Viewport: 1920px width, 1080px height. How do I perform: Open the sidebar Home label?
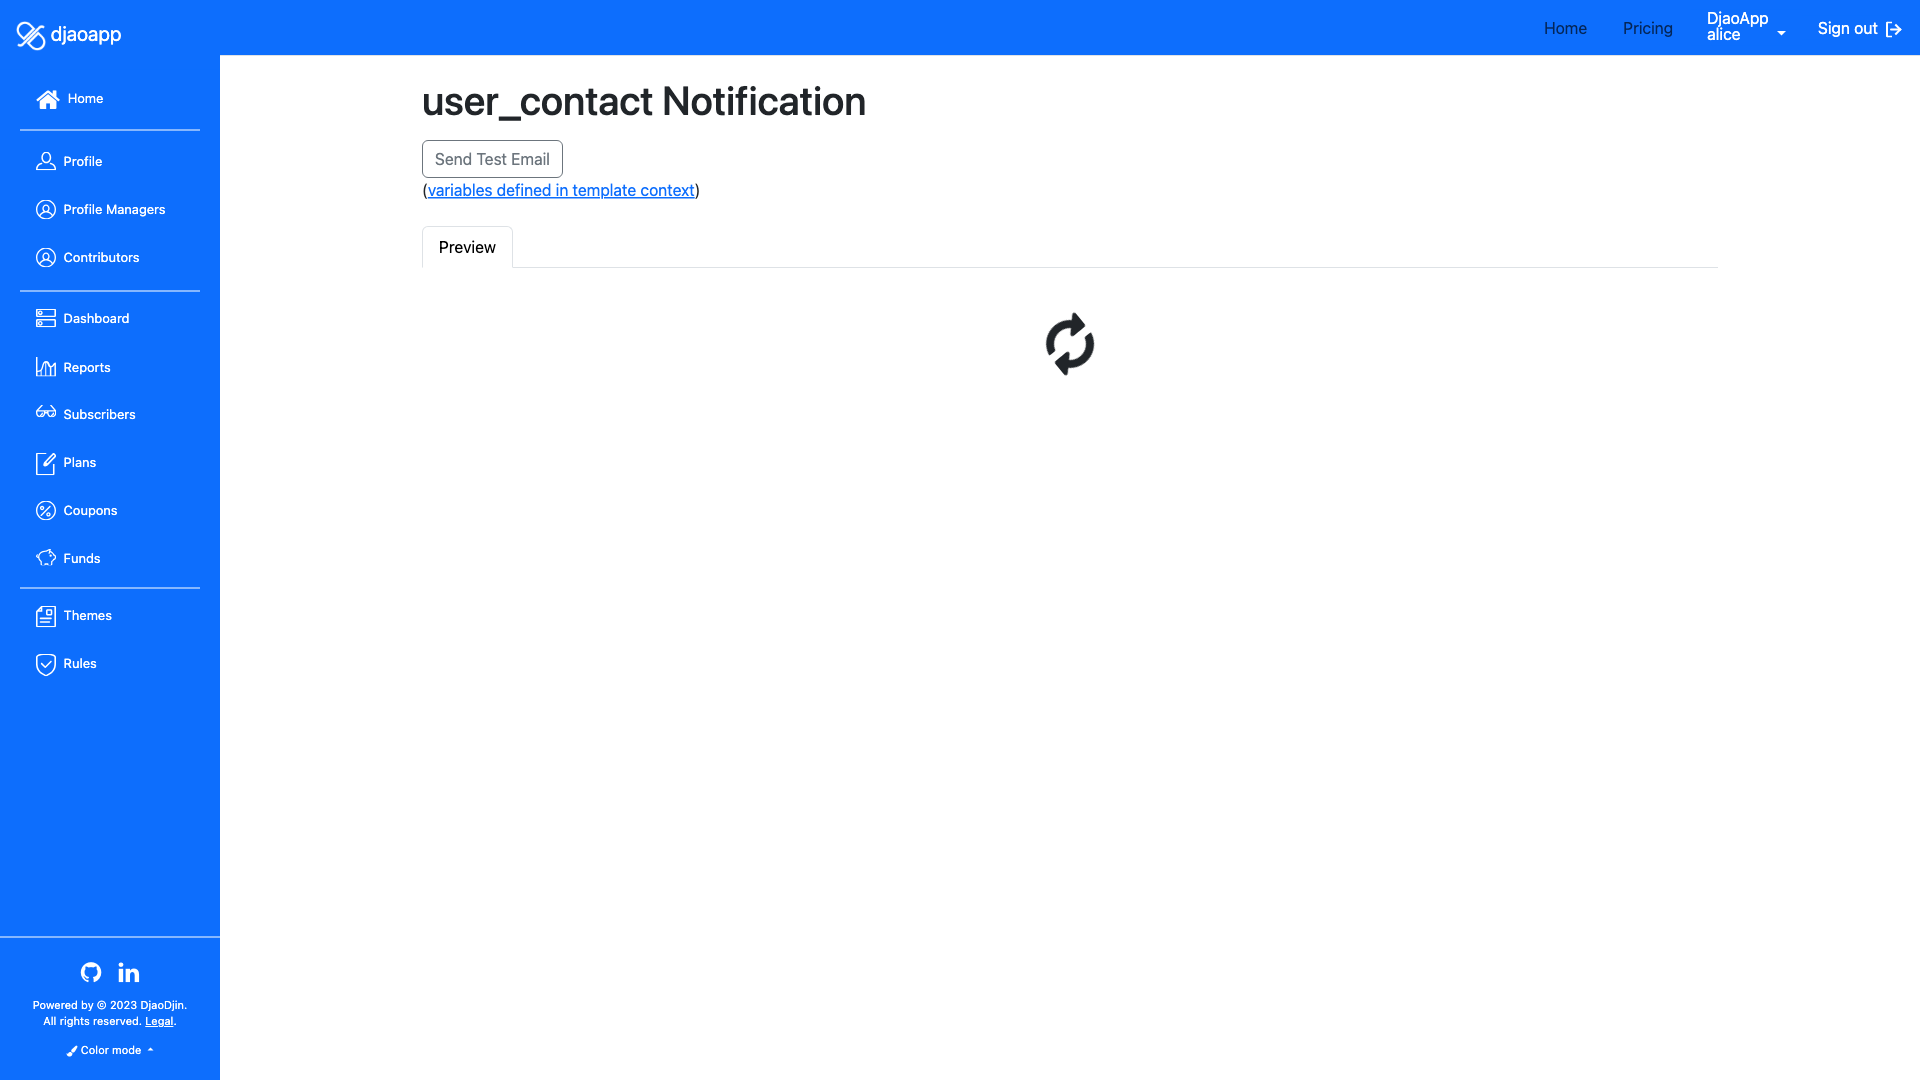[x=85, y=99]
